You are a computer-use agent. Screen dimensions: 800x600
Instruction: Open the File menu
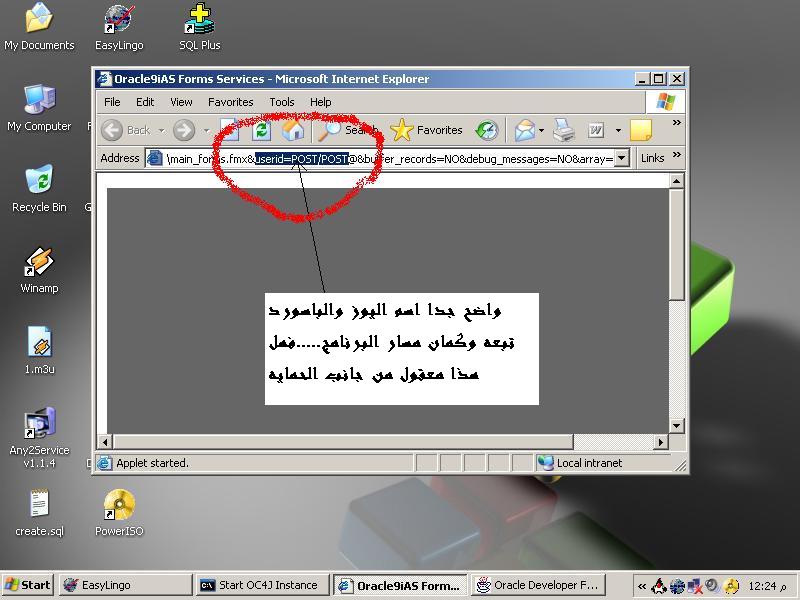coord(112,102)
